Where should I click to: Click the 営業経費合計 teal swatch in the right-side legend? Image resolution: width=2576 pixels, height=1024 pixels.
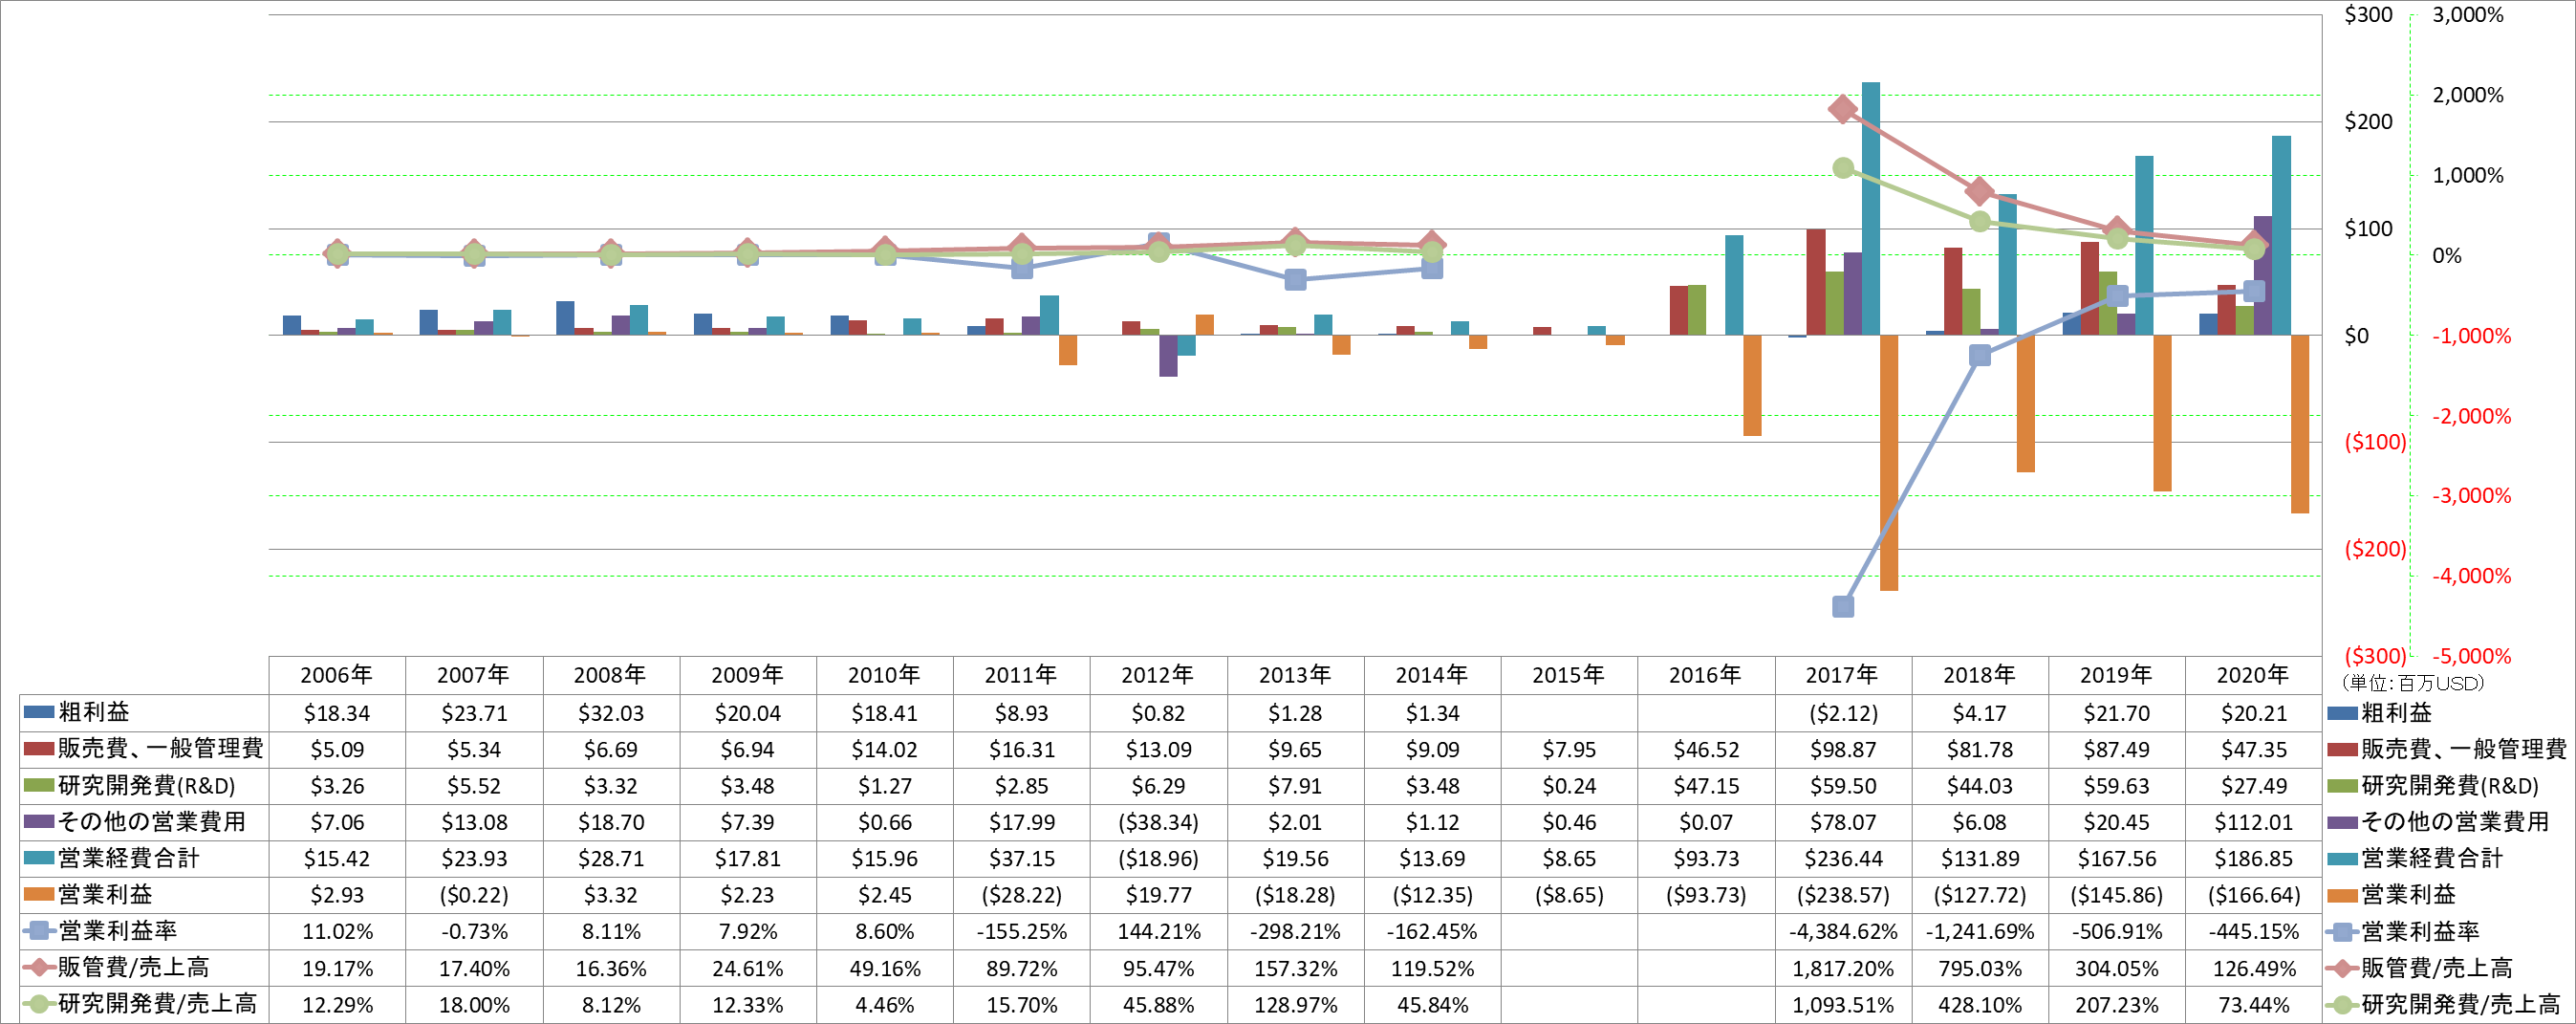[x=2343, y=858]
